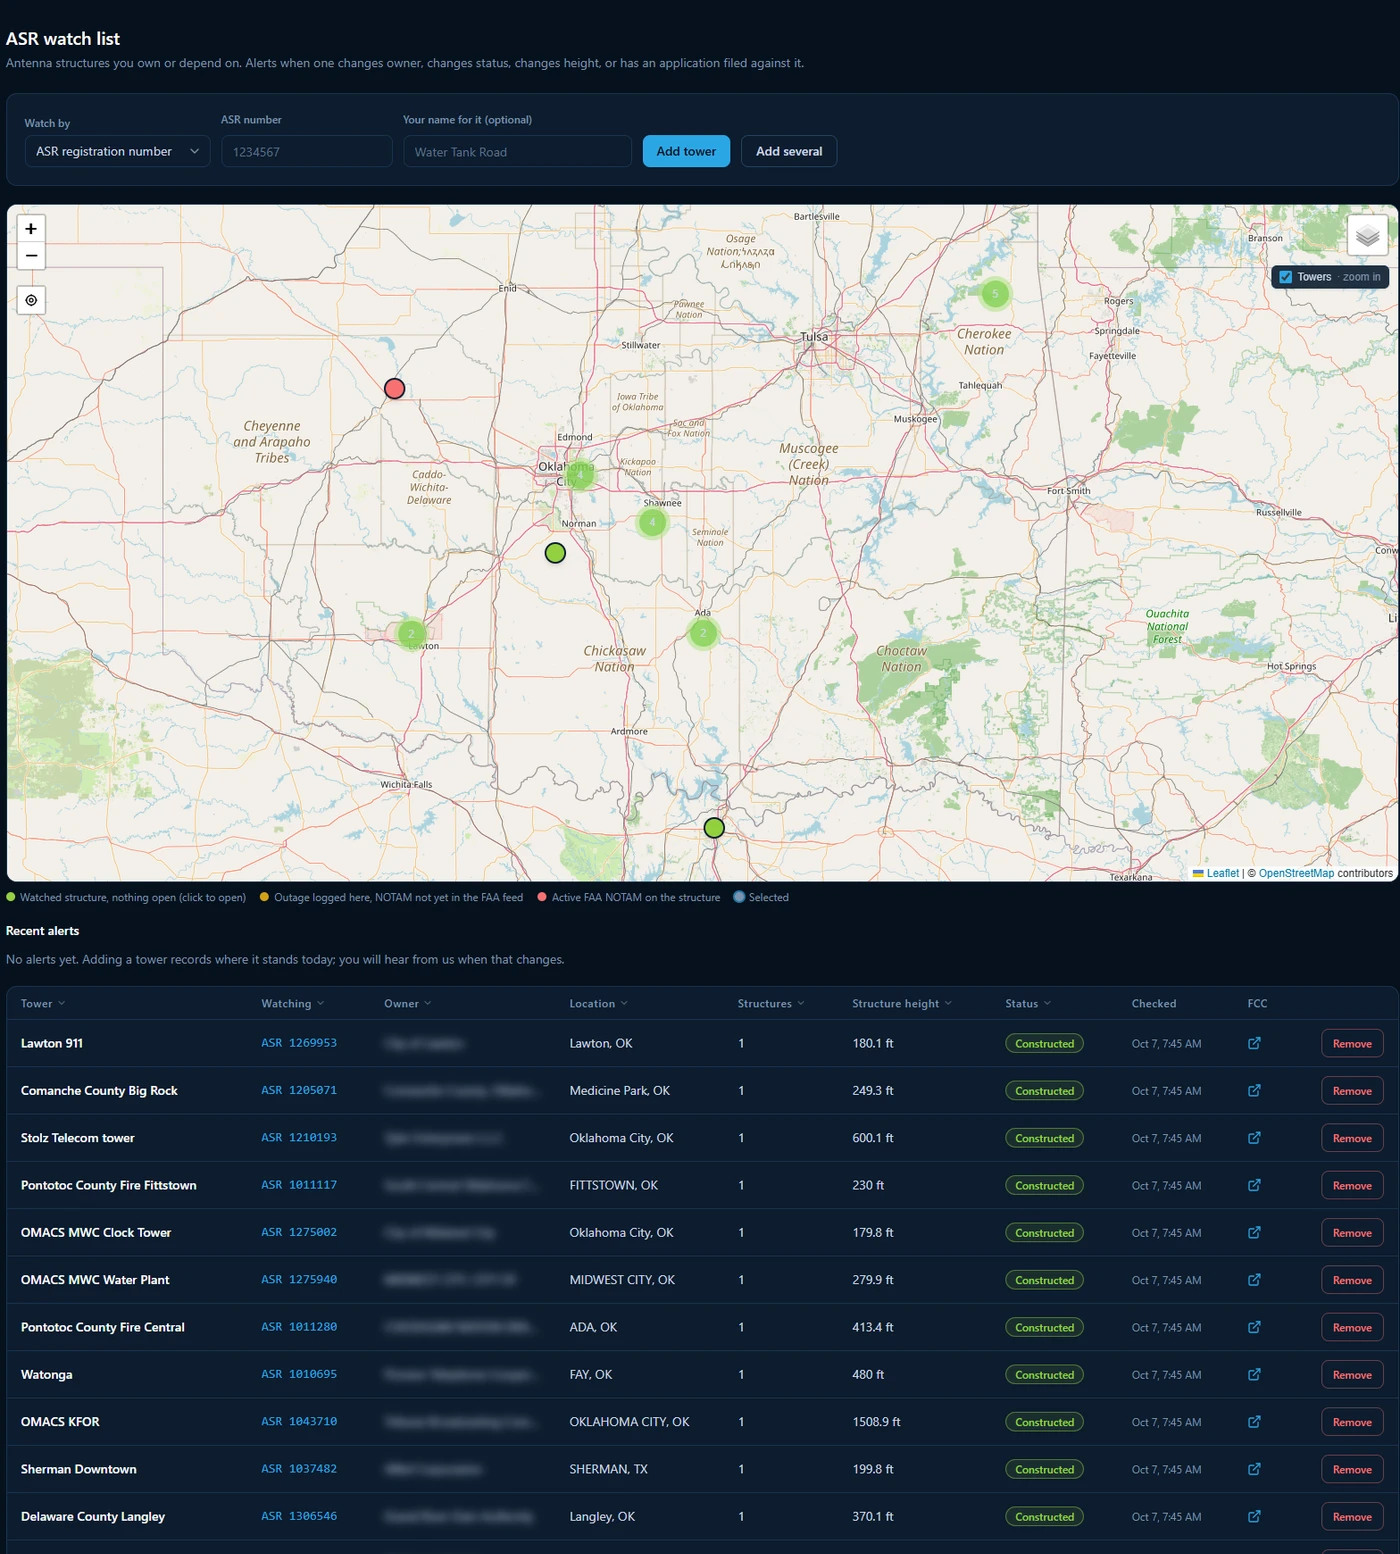Sort table by Status column
This screenshot has height=1554, width=1400.
tap(1028, 1004)
